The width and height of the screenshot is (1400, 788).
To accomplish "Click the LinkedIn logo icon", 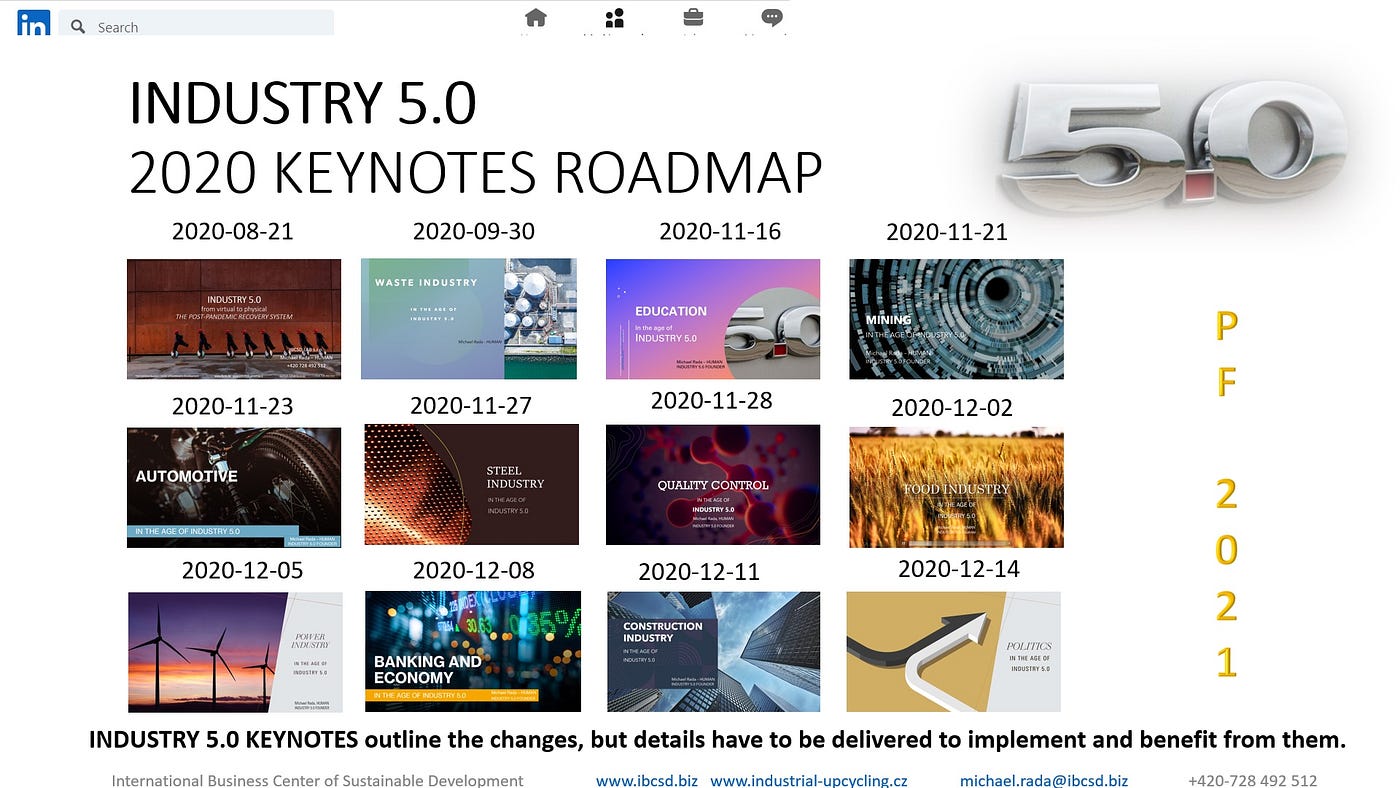I will click(33, 23).
